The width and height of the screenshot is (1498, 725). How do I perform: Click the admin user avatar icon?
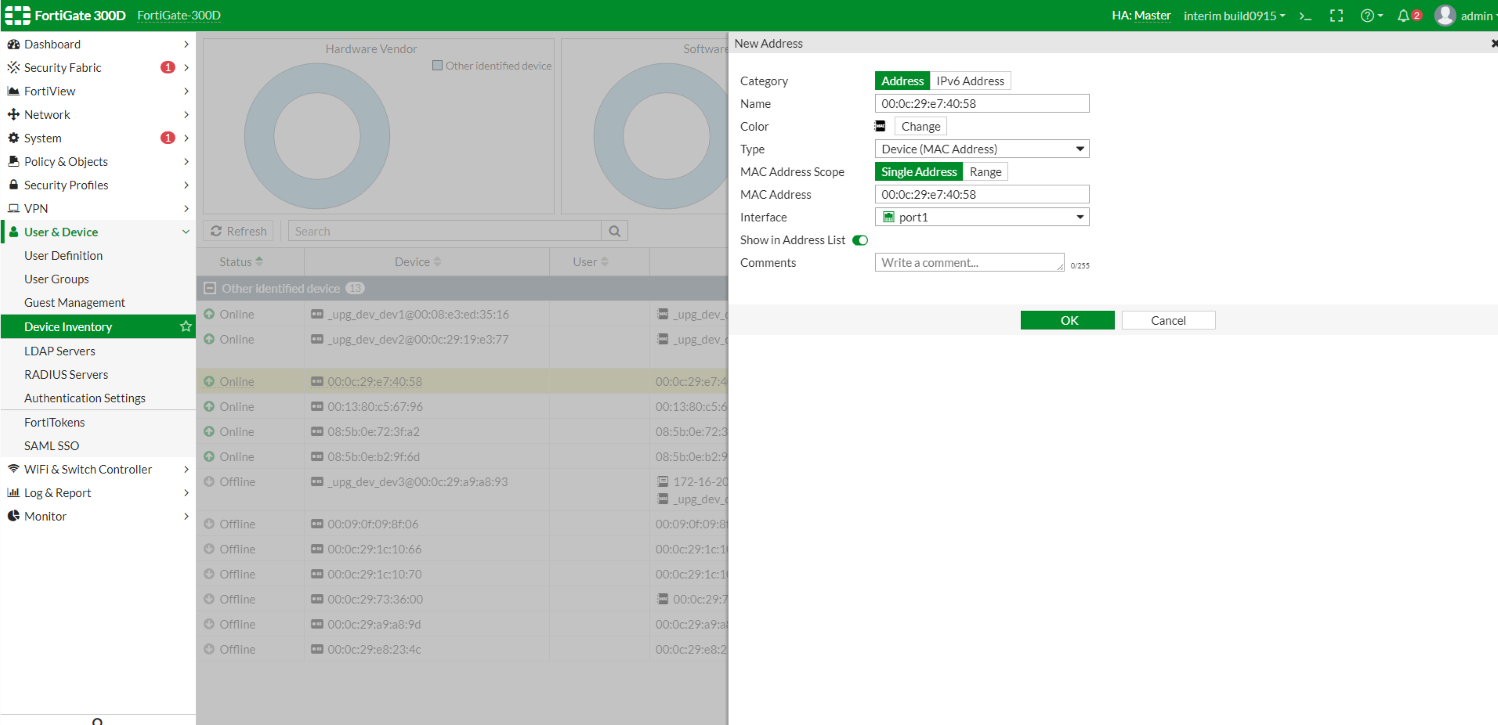(x=1444, y=15)
